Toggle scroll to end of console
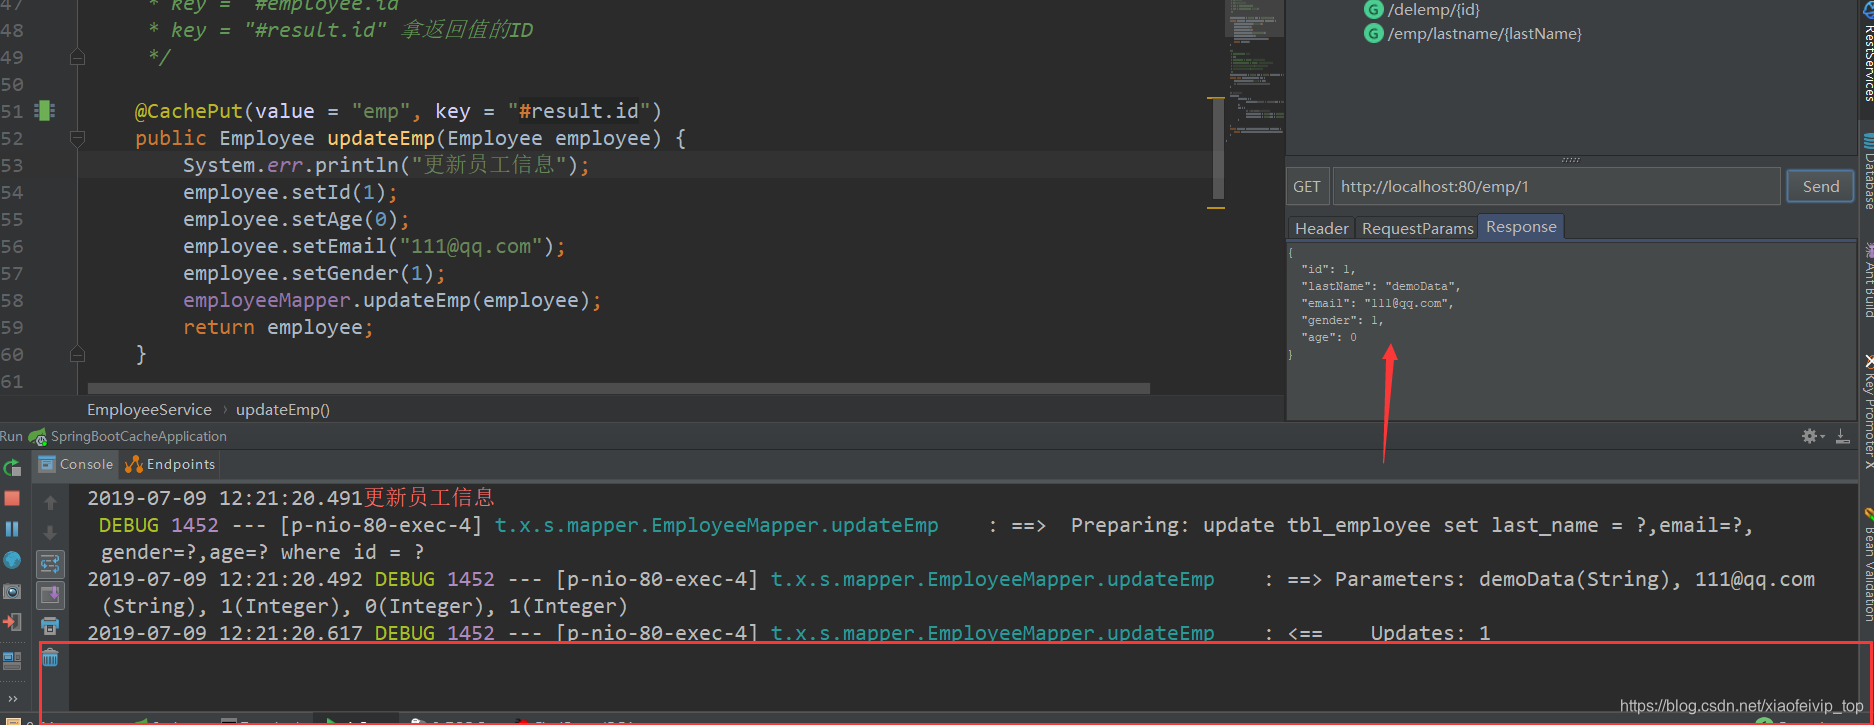 tap(50, 595)
